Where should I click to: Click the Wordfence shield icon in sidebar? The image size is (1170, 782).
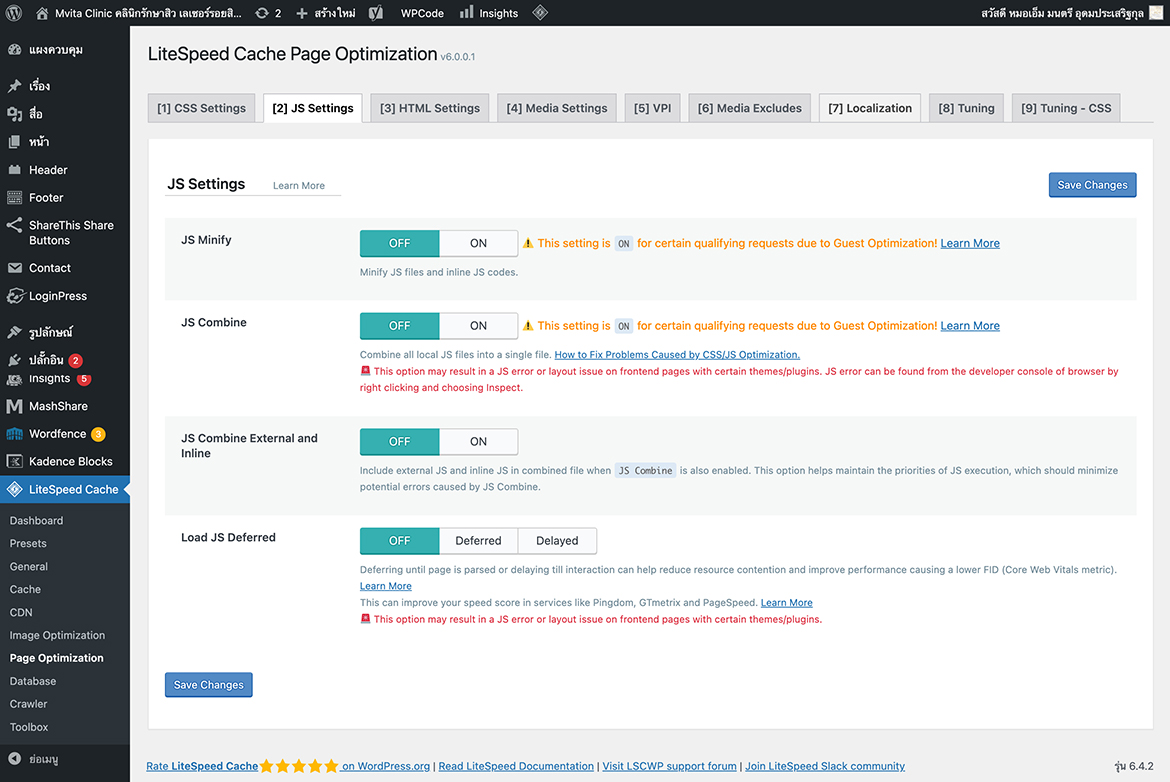14,434
